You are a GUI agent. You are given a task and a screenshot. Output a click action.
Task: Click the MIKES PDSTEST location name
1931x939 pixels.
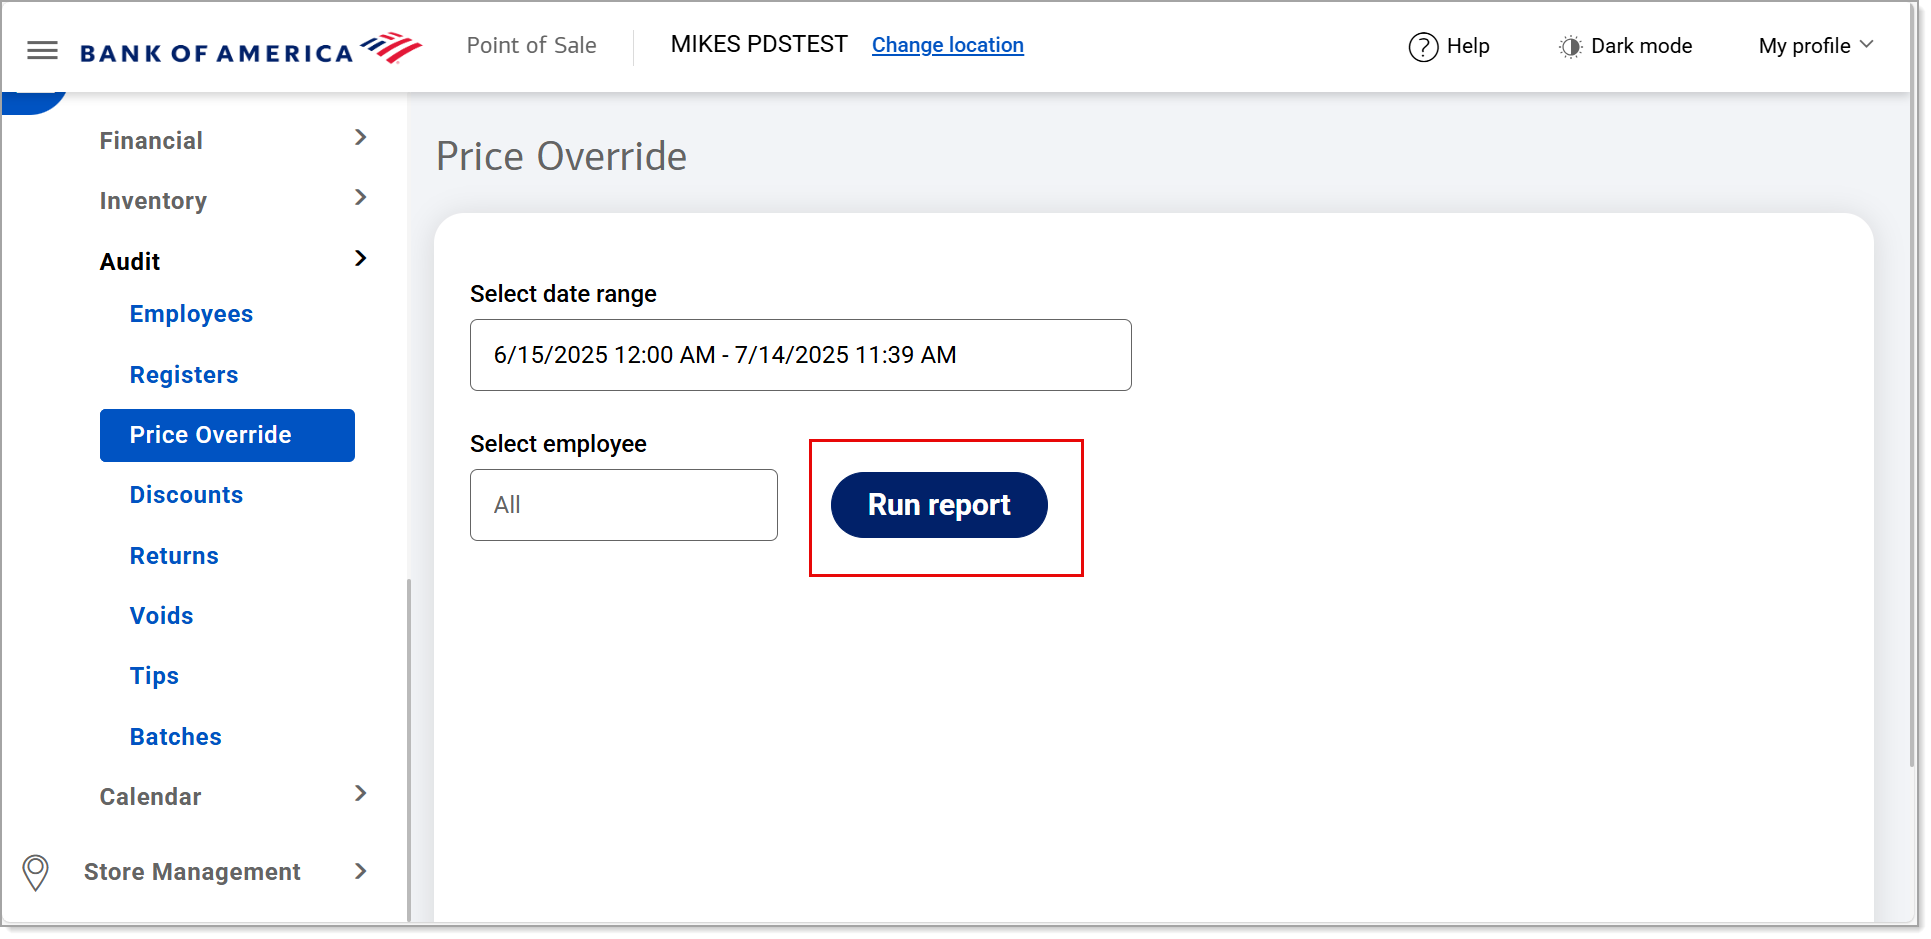(x=759, y=44)
